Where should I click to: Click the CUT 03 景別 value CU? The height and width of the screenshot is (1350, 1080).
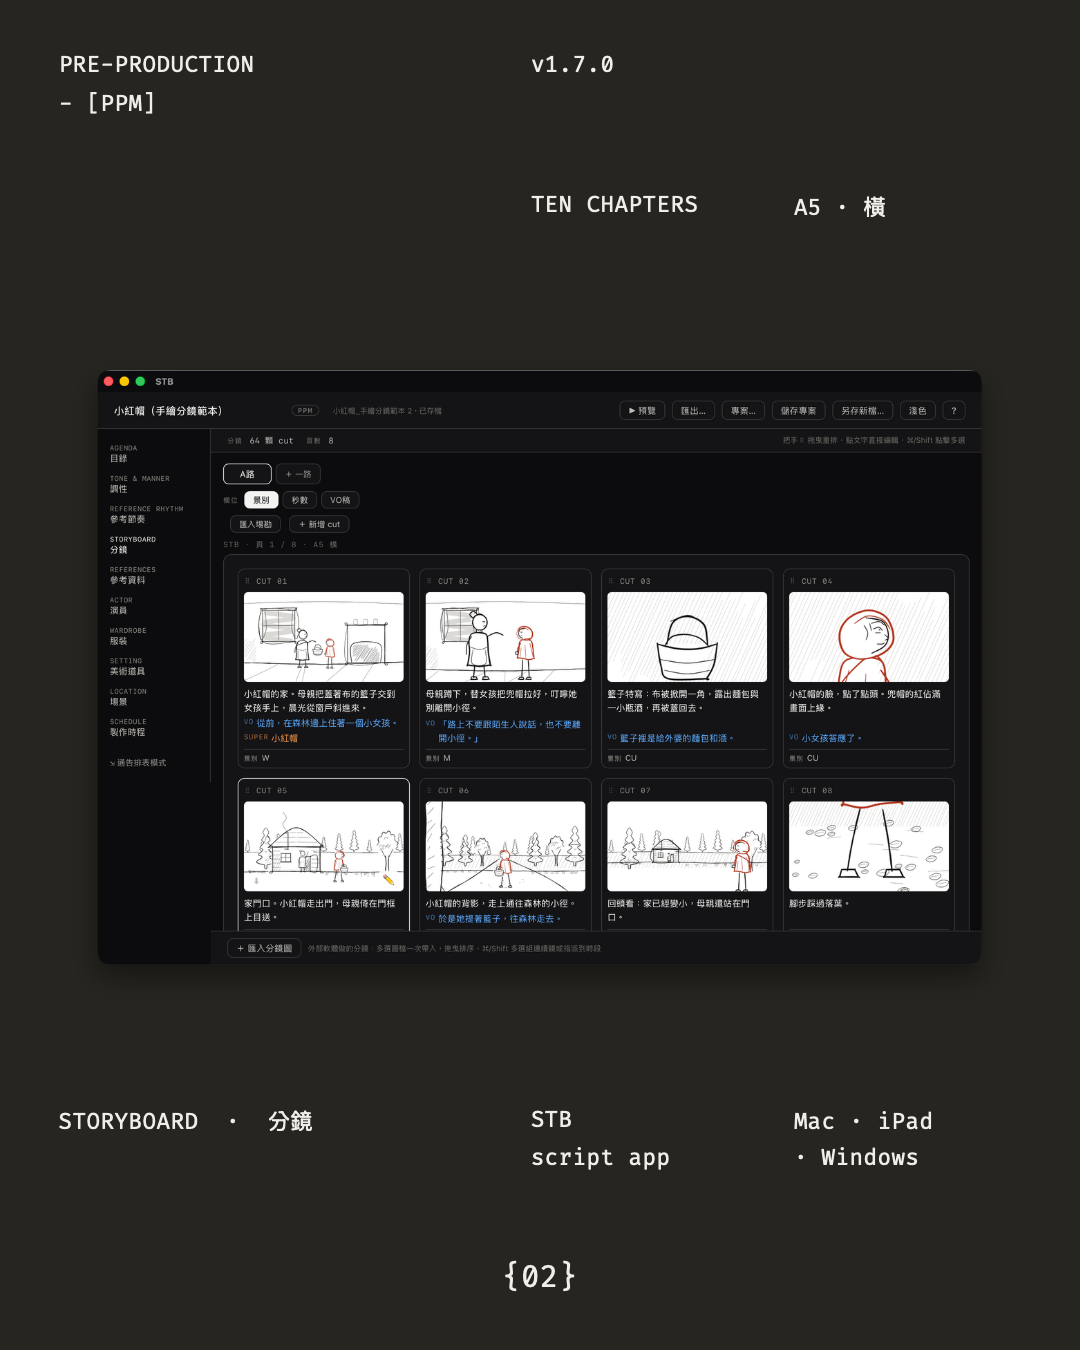point(631,758)
